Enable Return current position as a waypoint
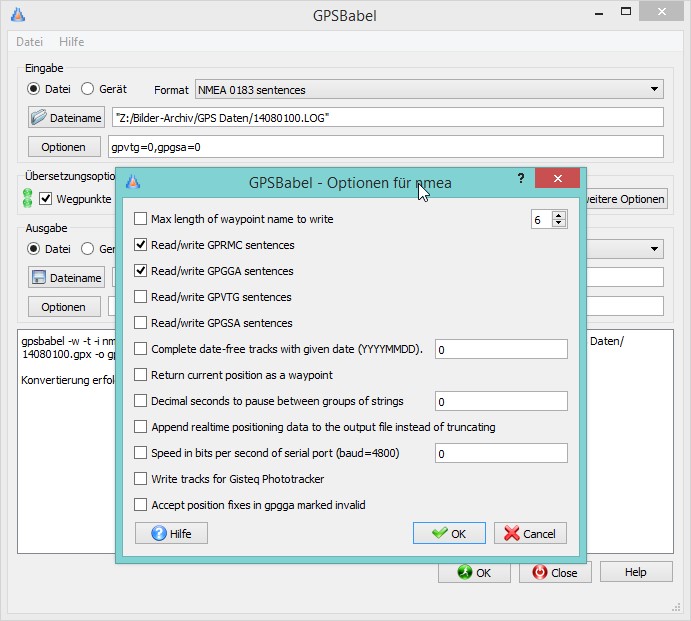 [141, 375]
